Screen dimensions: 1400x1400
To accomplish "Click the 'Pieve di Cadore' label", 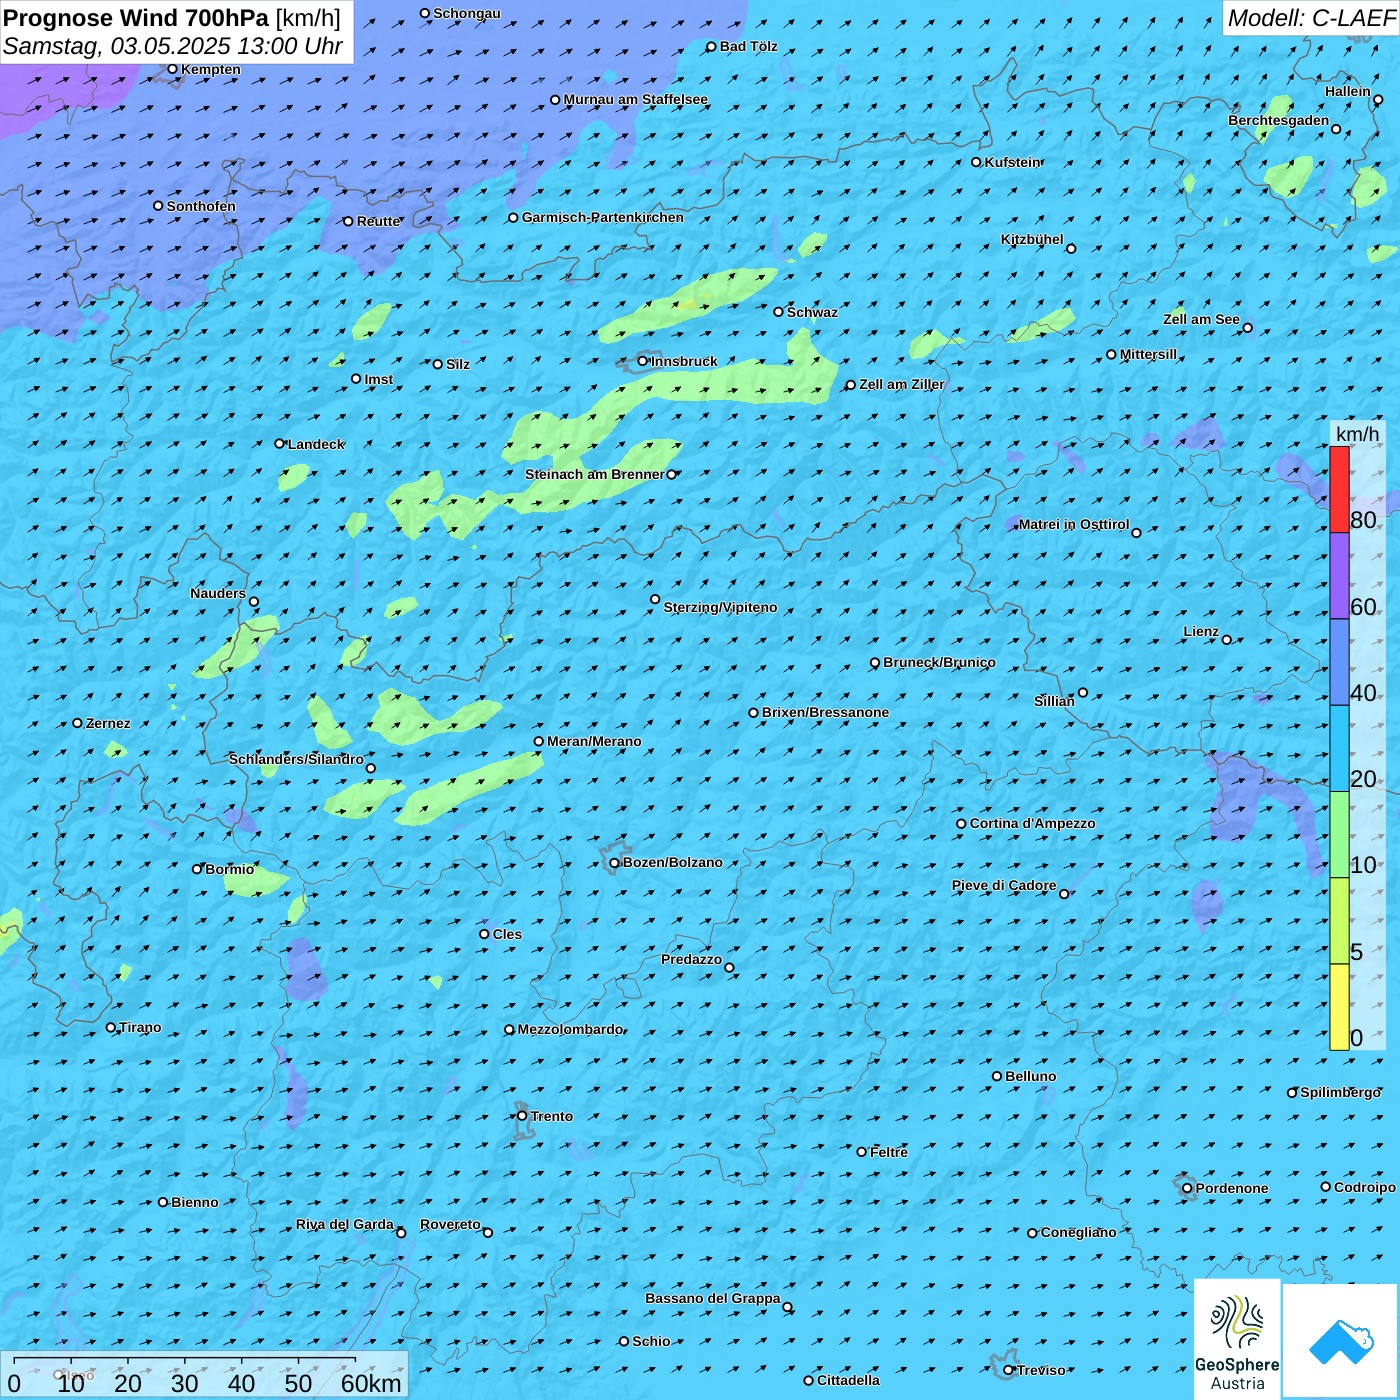I will (1004, 885).
